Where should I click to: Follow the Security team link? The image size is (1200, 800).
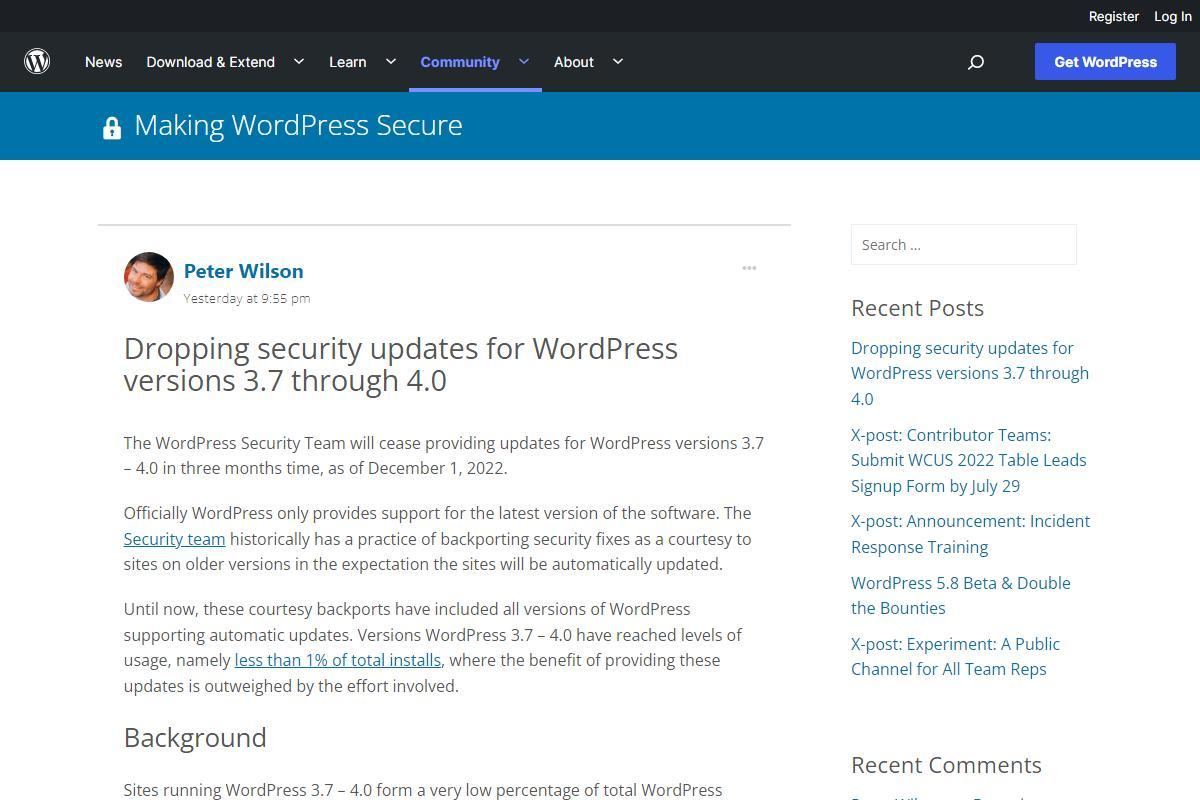(174, 539)
